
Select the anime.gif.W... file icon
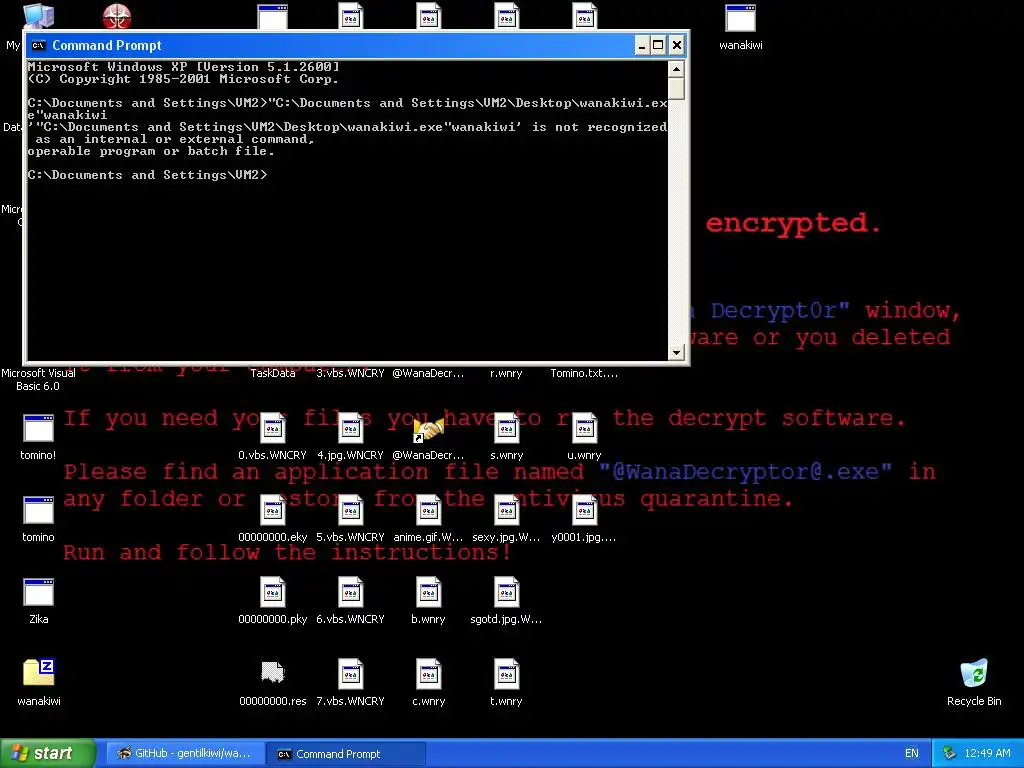[x=428, y=510]
